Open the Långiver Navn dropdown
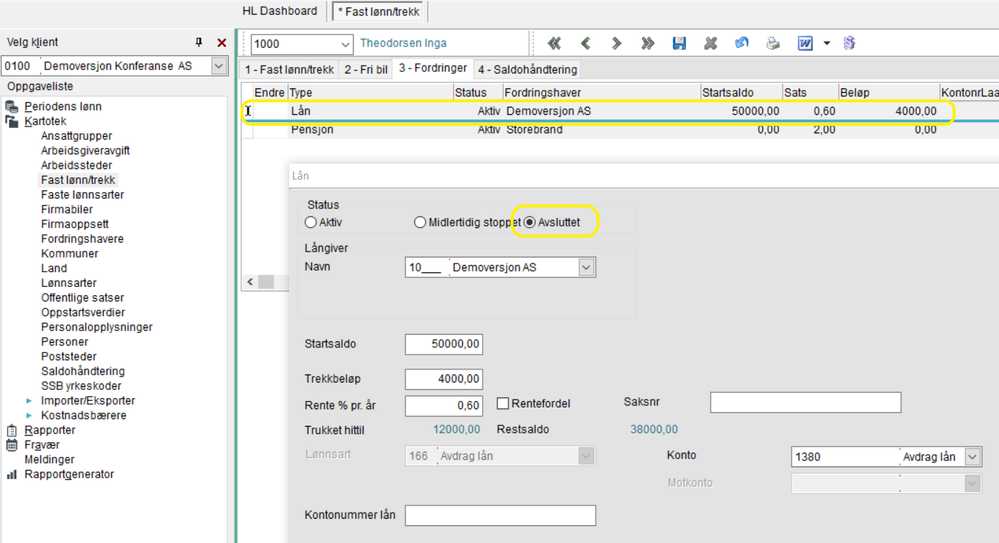999x543 pixels. point(587,268)
